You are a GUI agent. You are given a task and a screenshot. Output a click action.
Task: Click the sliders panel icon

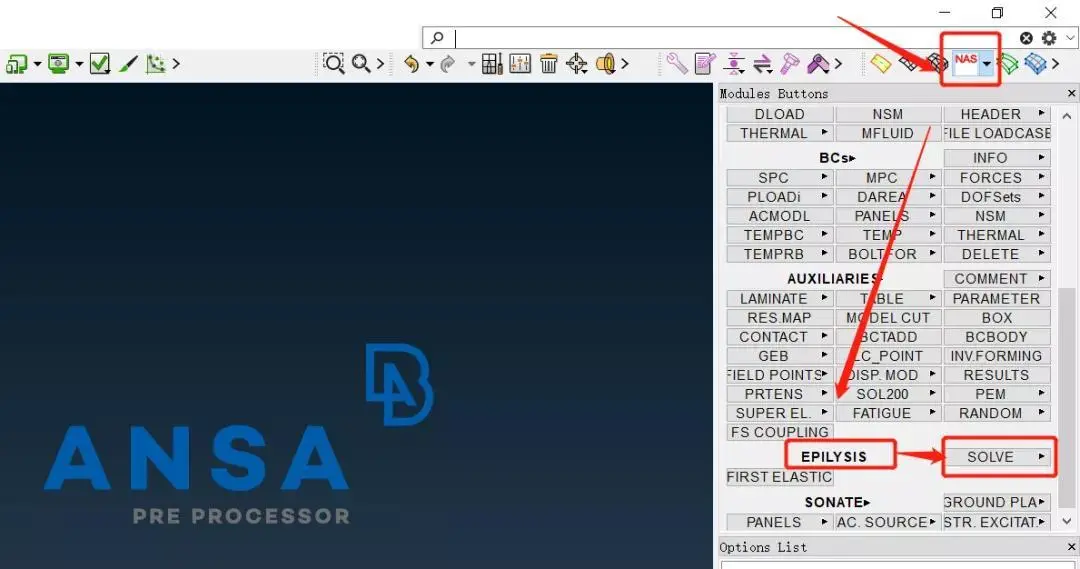(520, 64)
